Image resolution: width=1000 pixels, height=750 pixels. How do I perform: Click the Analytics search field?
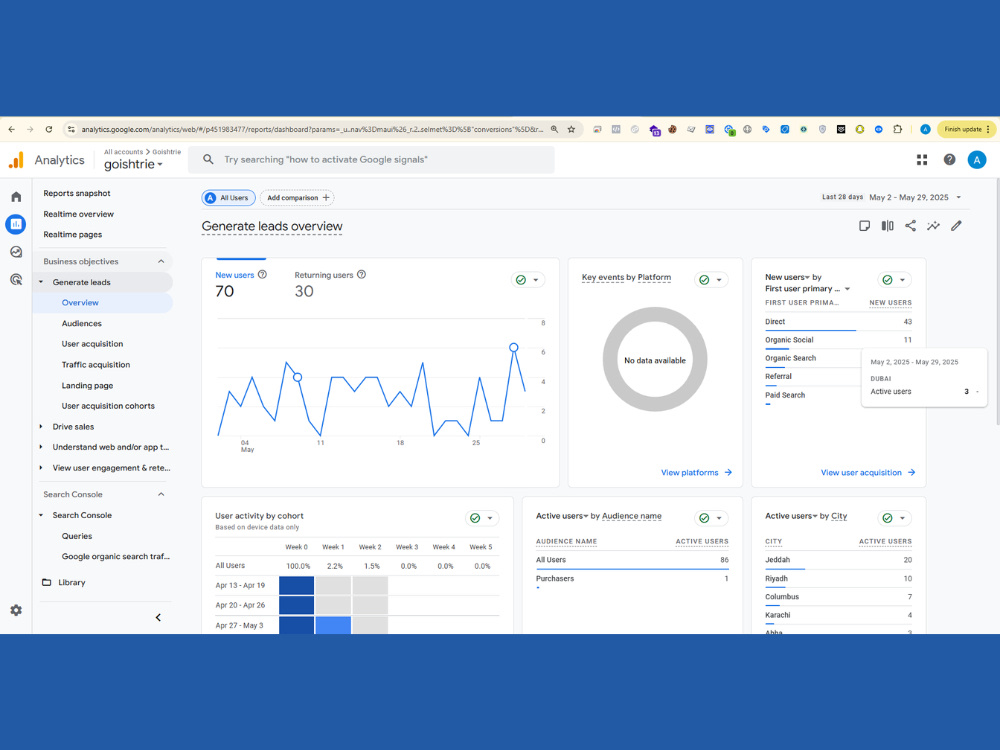coord(371,159)
